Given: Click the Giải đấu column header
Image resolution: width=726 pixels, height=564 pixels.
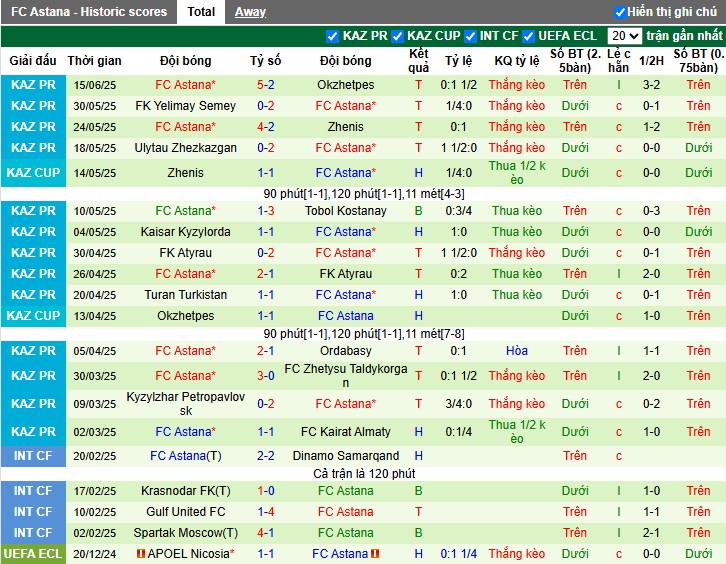Looking at the screenshot, I should pos(33,61).
